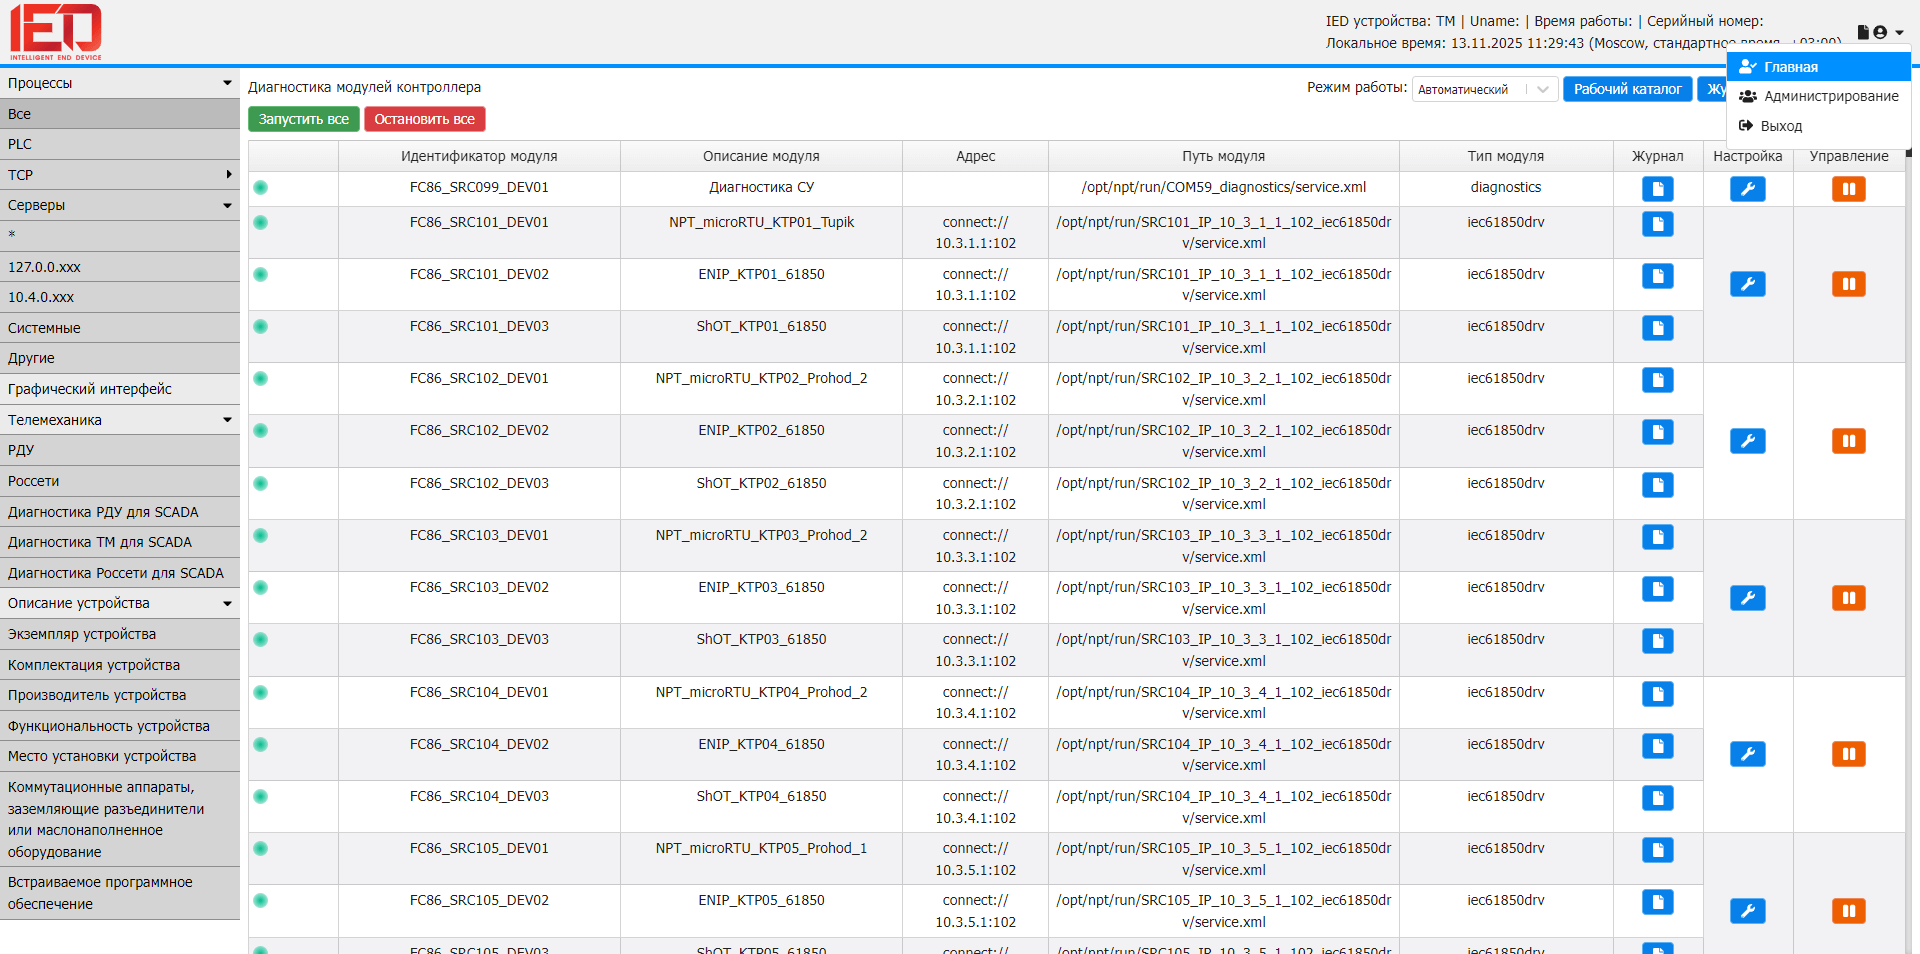Select Администрирование from the user menu
The height and width of the screenshot is (954, 1920).
pyautogui.click(x=1830, y=96)
